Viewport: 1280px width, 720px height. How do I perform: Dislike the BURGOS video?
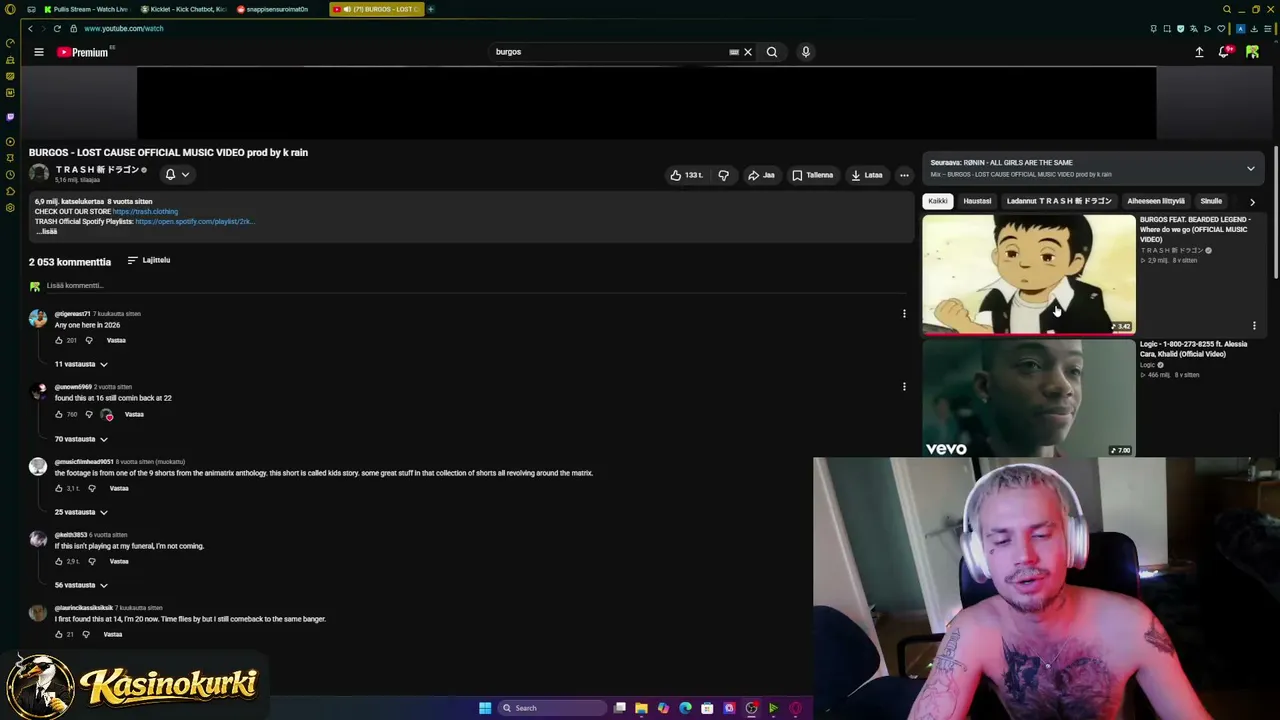tap(723, 175)
